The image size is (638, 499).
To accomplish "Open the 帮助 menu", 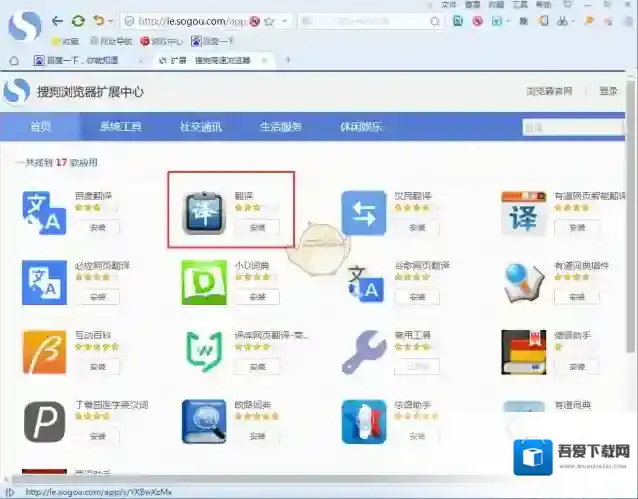I will pos(544,4).
